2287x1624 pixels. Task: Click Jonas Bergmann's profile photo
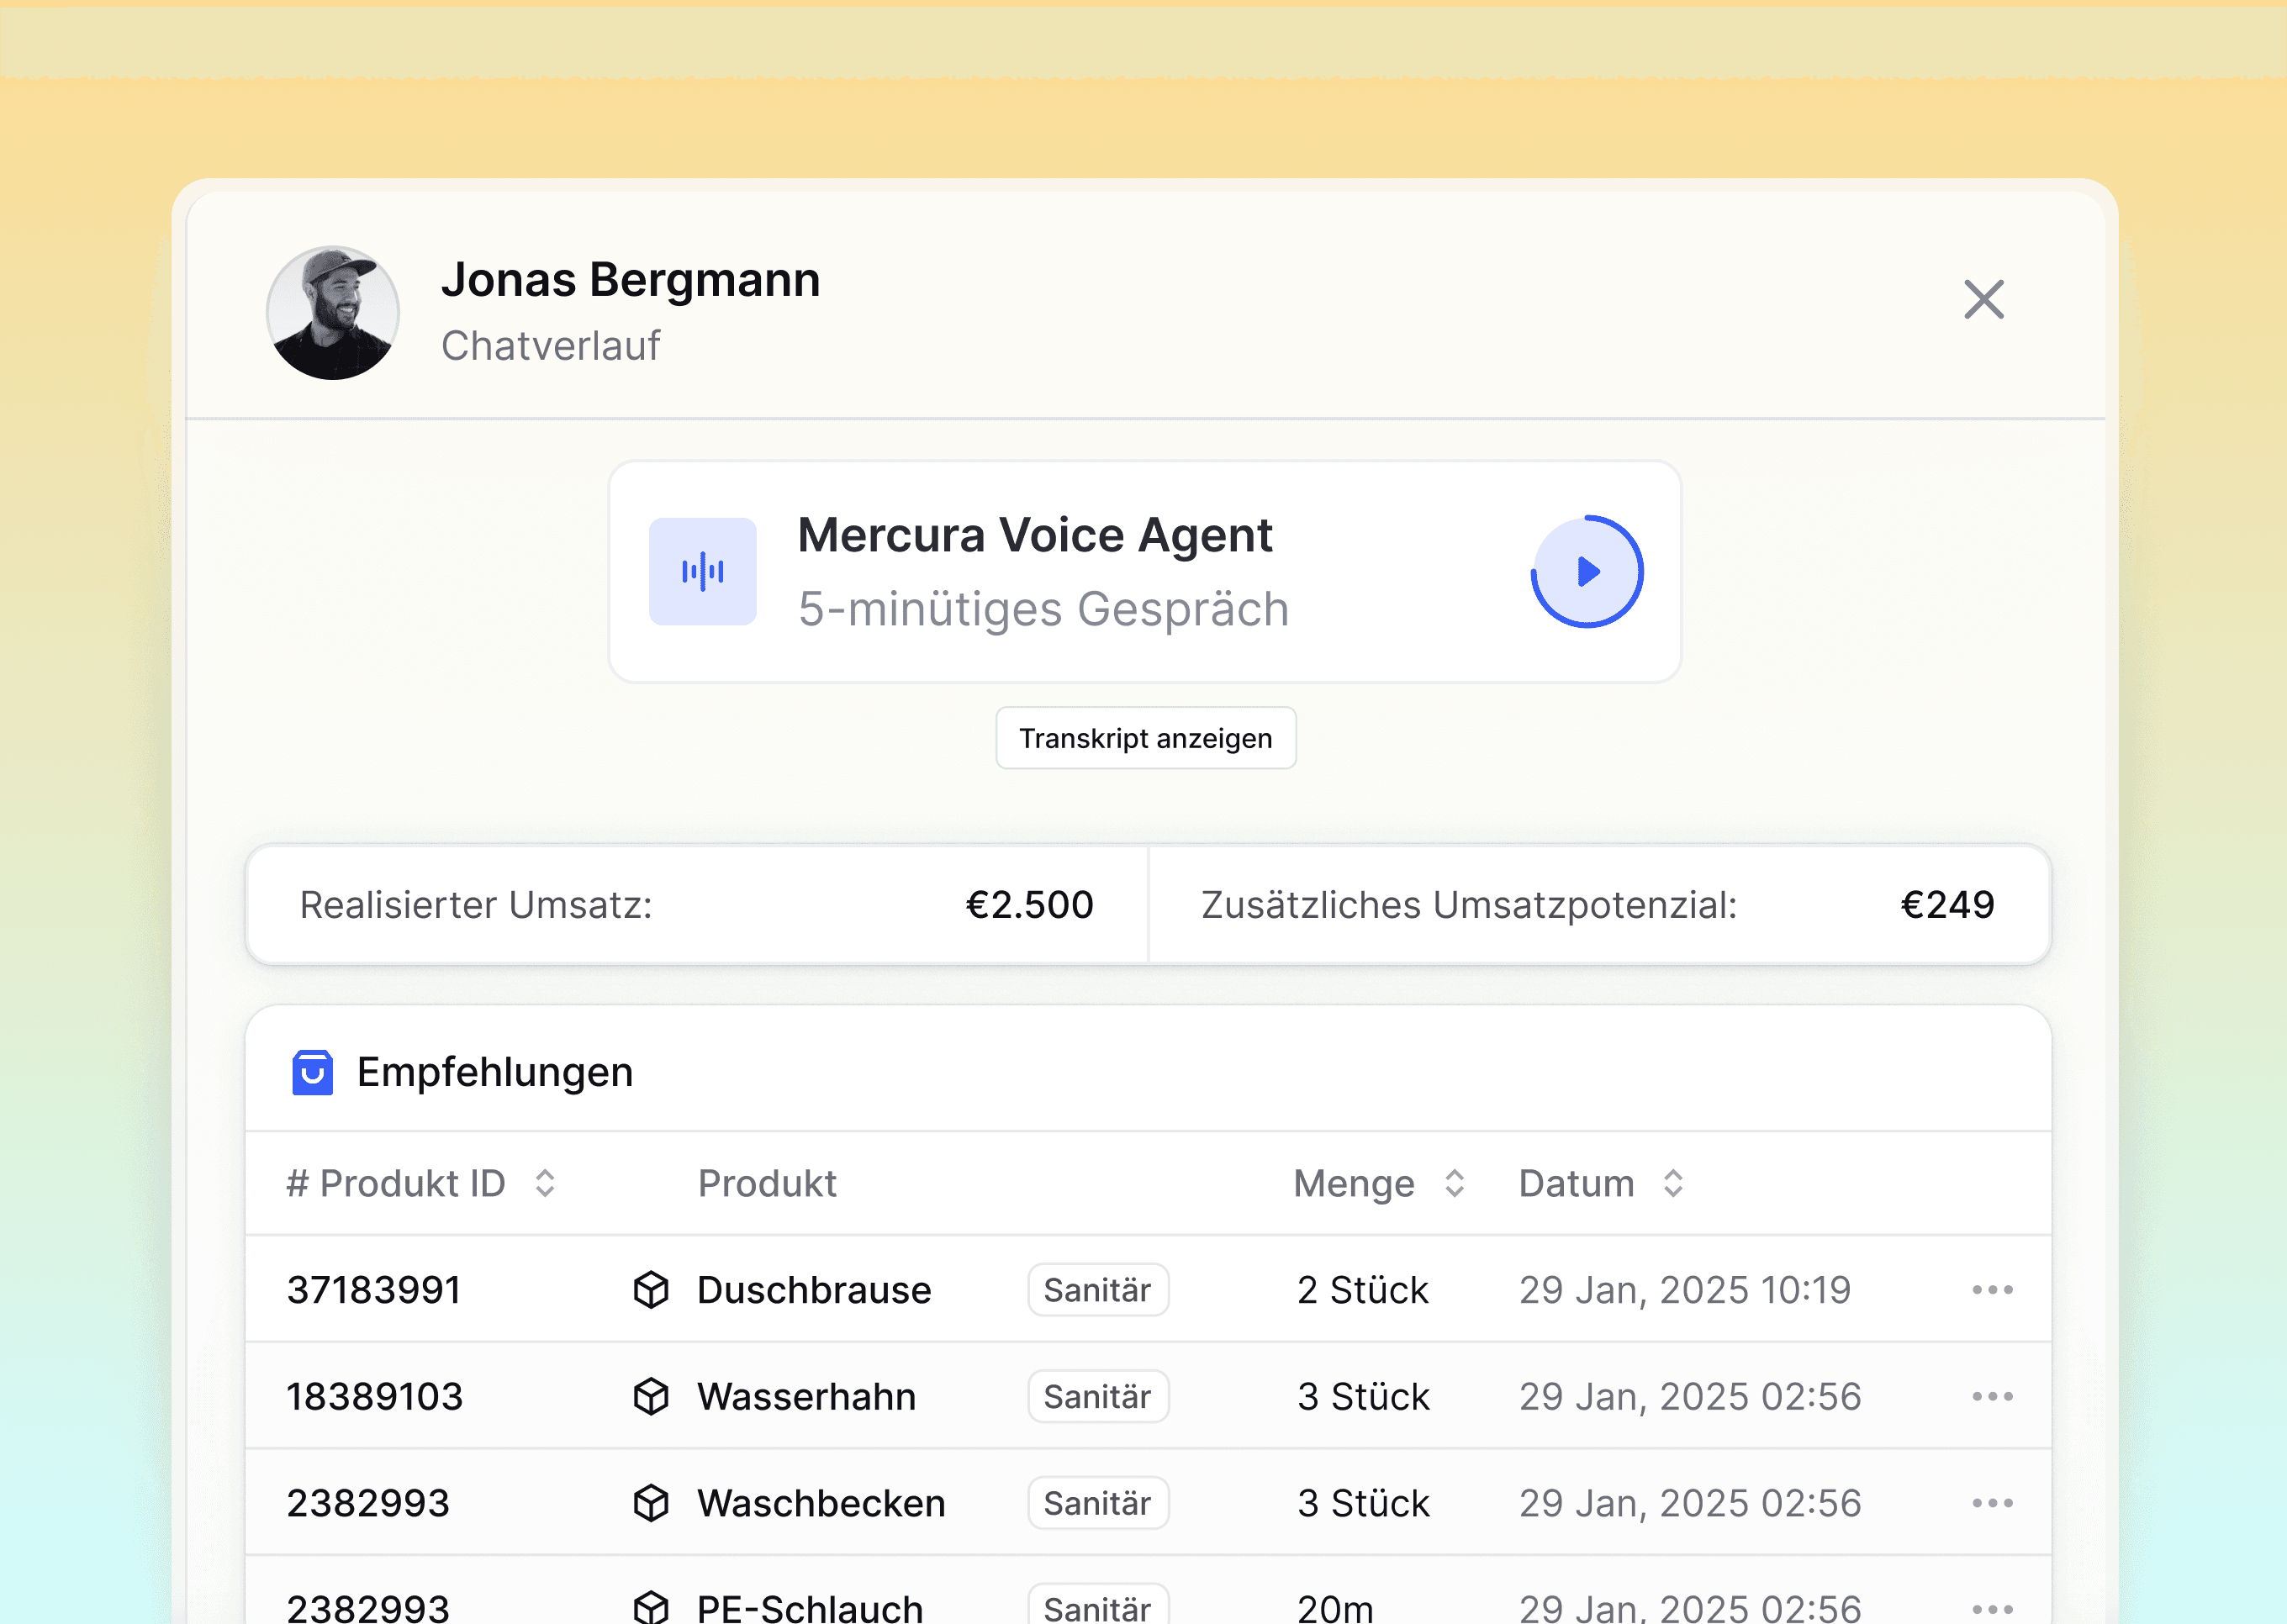pyautogui.click(x=333, y=313)
